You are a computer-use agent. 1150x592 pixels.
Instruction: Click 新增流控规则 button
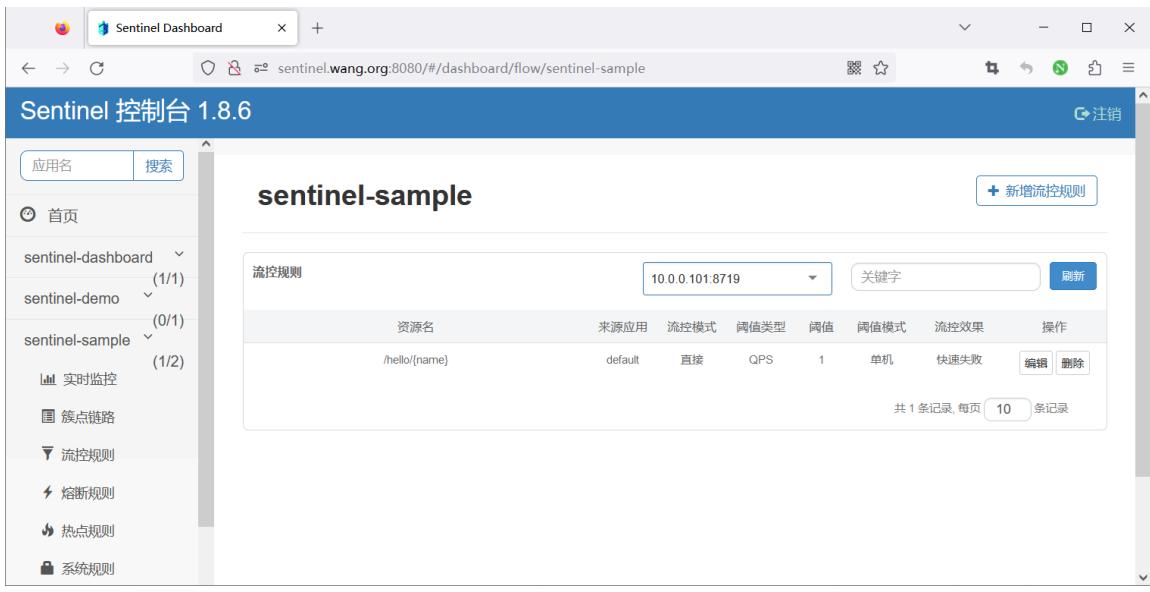(1036, 191)
